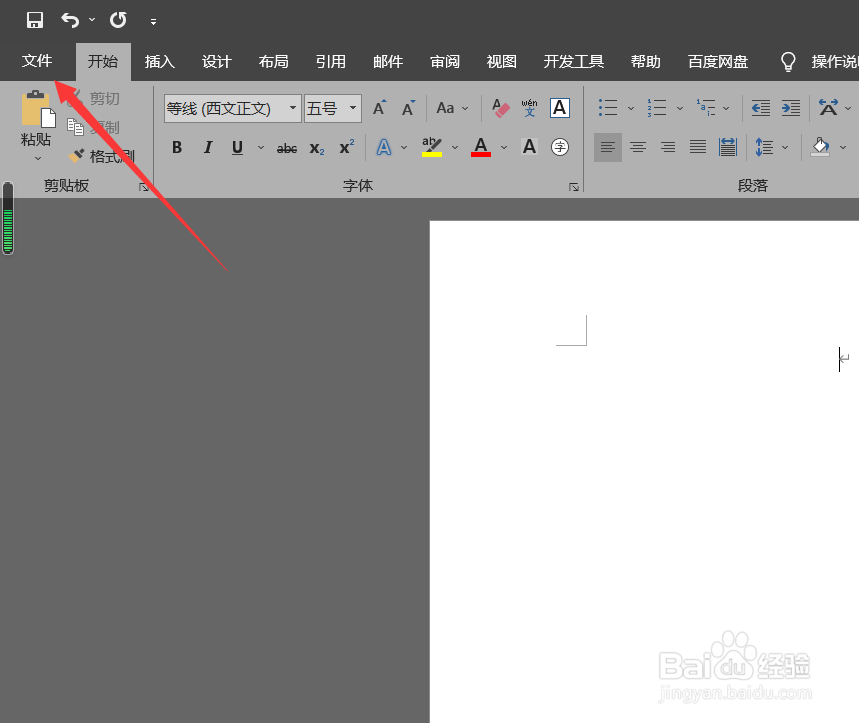This screenshot has height=723, width=859.
Task: Apply text effects with blue A icon
Action: pos(384,147)
